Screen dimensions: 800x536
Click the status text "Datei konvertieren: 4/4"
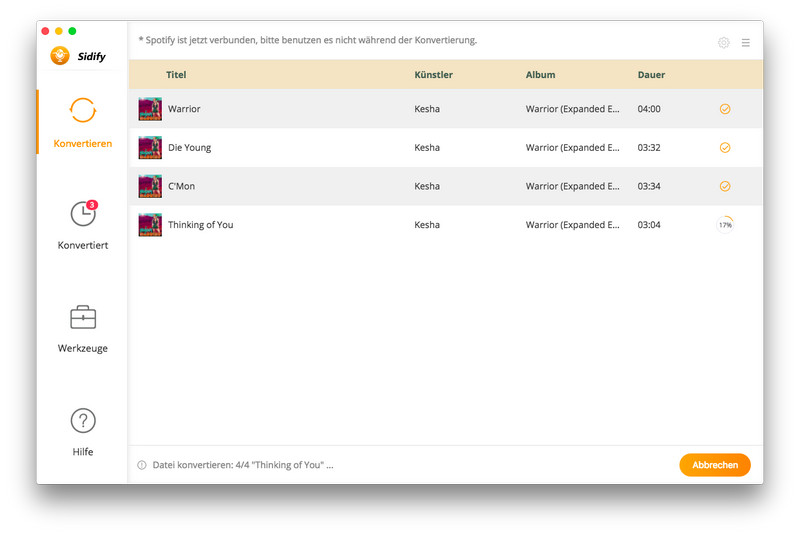202,465
